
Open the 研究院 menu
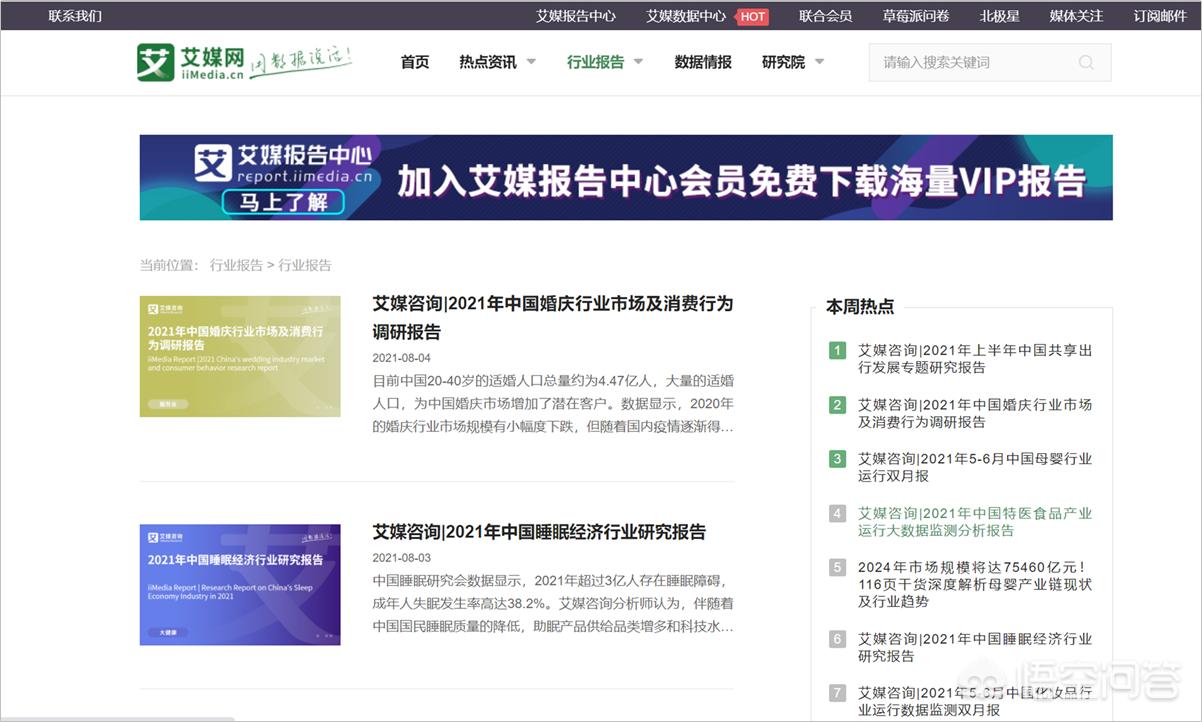(783, 62)
